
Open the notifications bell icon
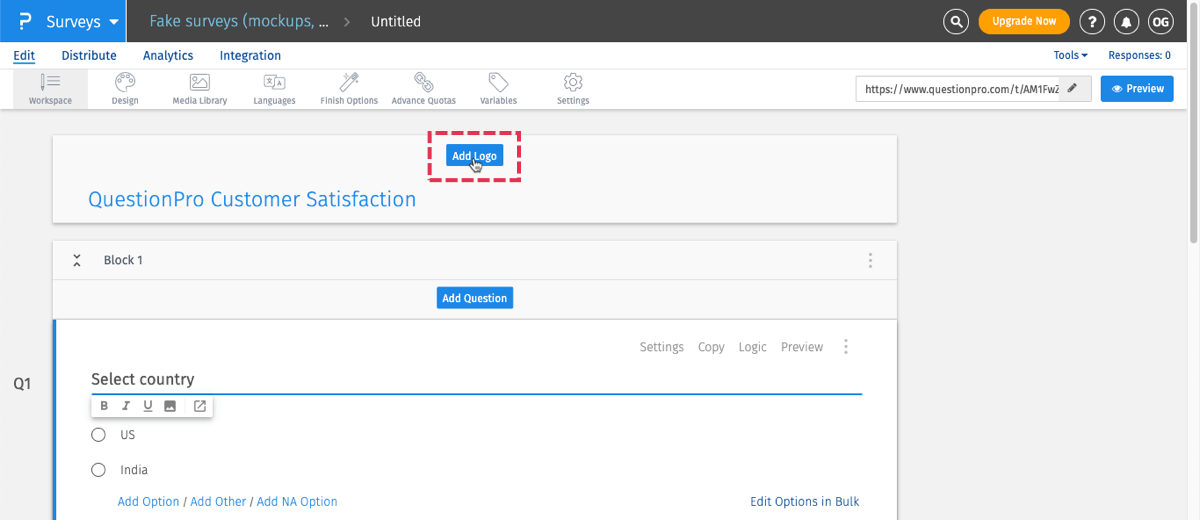pyautogui.click(x=1126, y=21)
